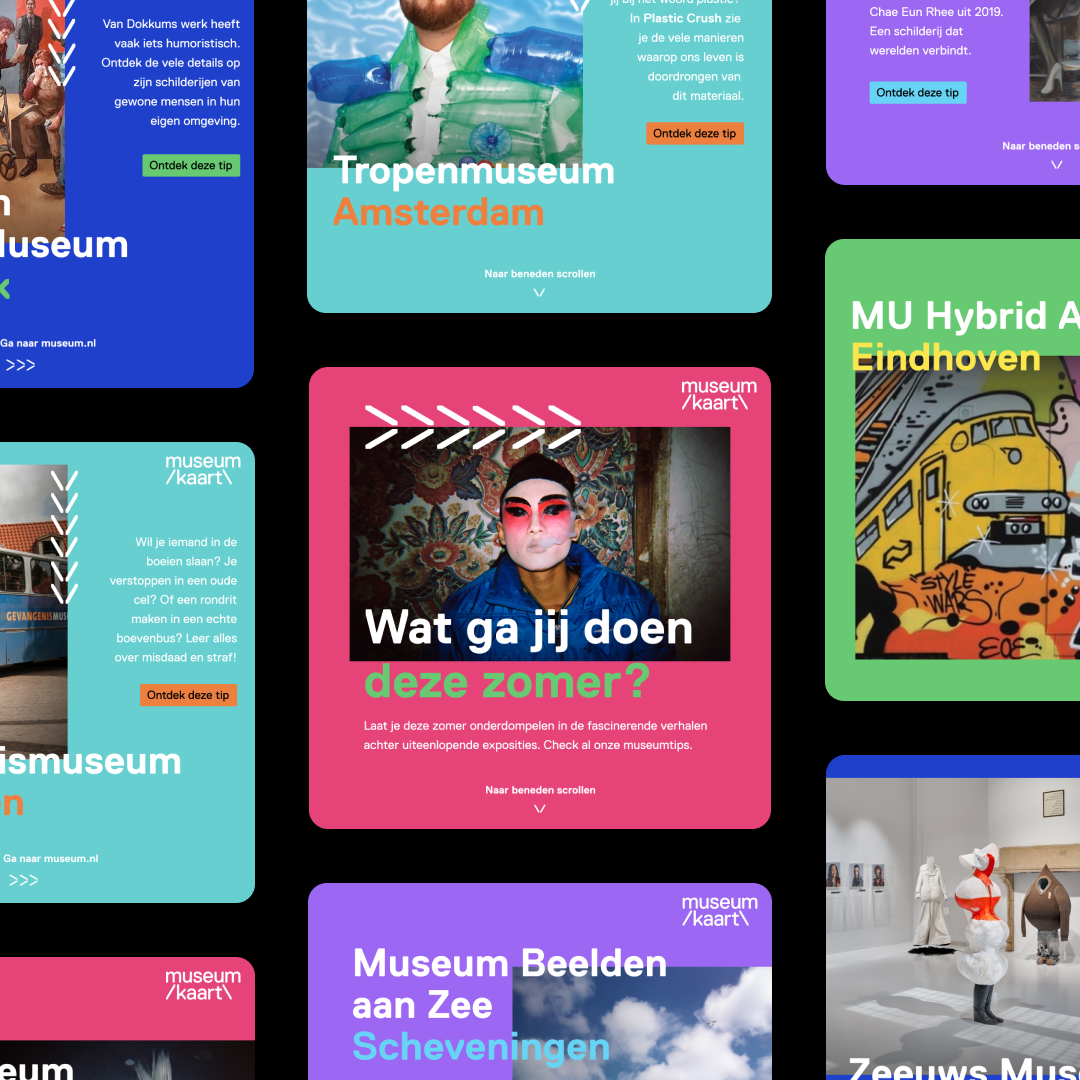Click the vertical chevron stack on the Gevangenismuseum card
Viewport: 1080px width, 1080px height.
(x=64, y=536)
